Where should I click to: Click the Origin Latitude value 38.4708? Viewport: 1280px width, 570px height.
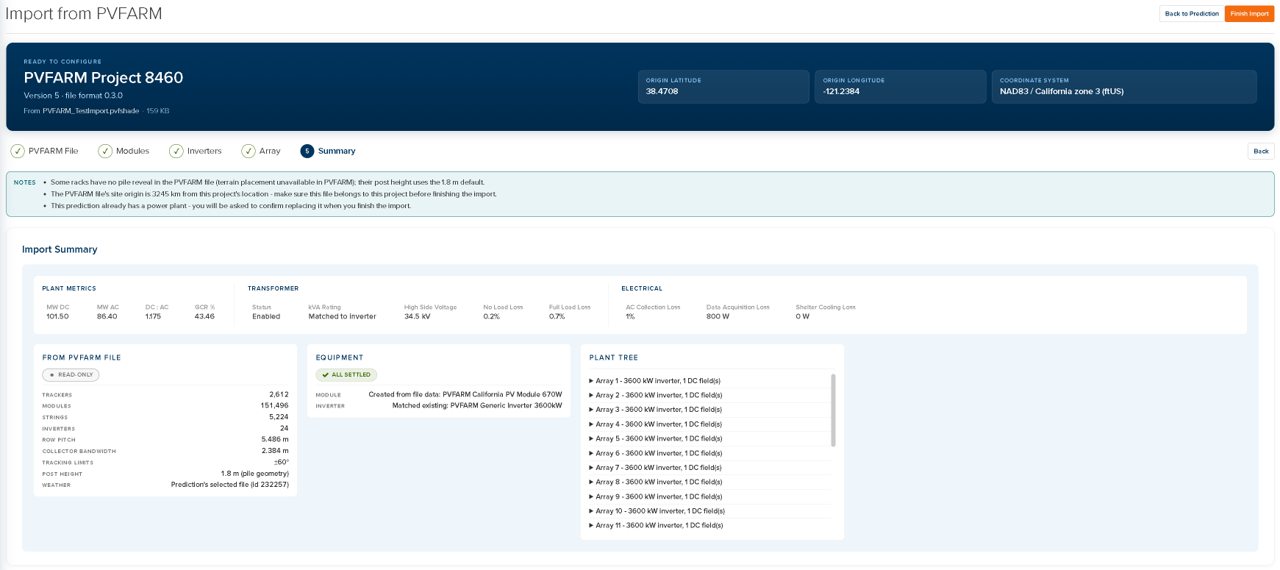pos(662,91)
